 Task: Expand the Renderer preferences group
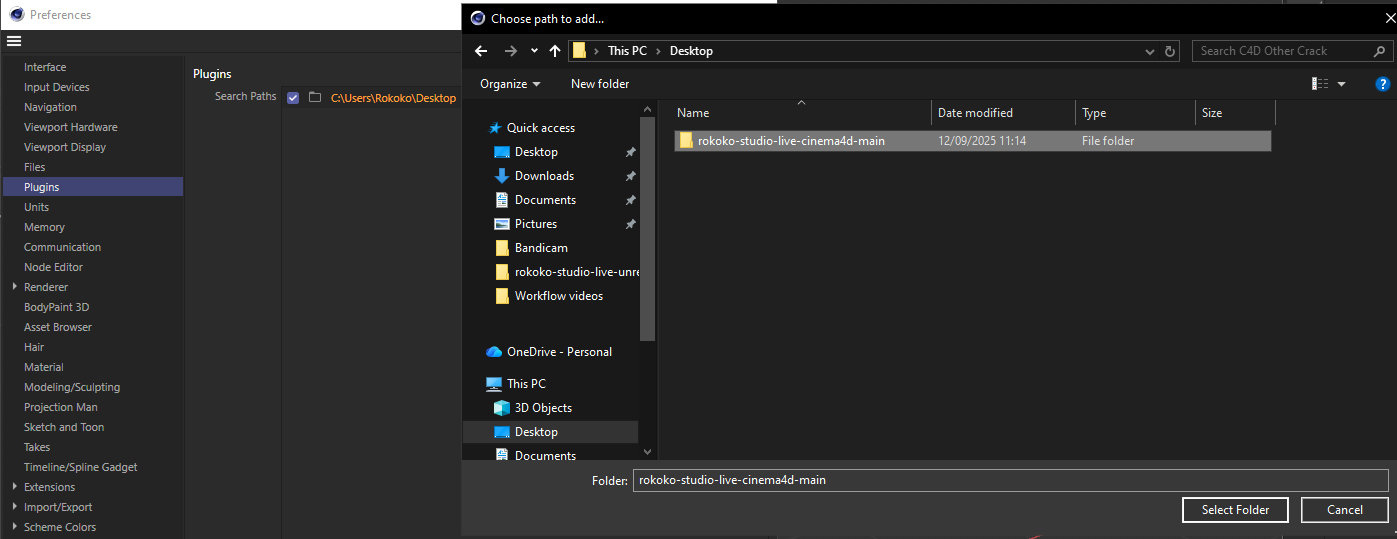14,287
